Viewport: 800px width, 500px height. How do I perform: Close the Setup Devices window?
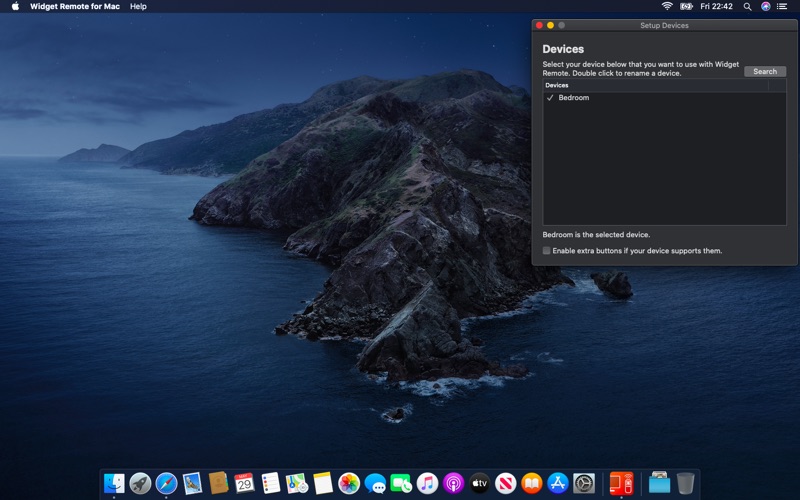pyautogui.click(x=539, y=25)
